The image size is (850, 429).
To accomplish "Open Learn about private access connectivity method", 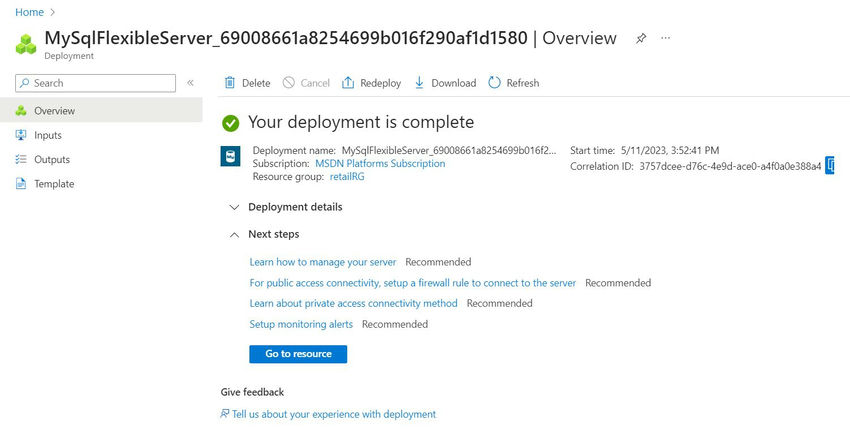I will pos(353,303).
